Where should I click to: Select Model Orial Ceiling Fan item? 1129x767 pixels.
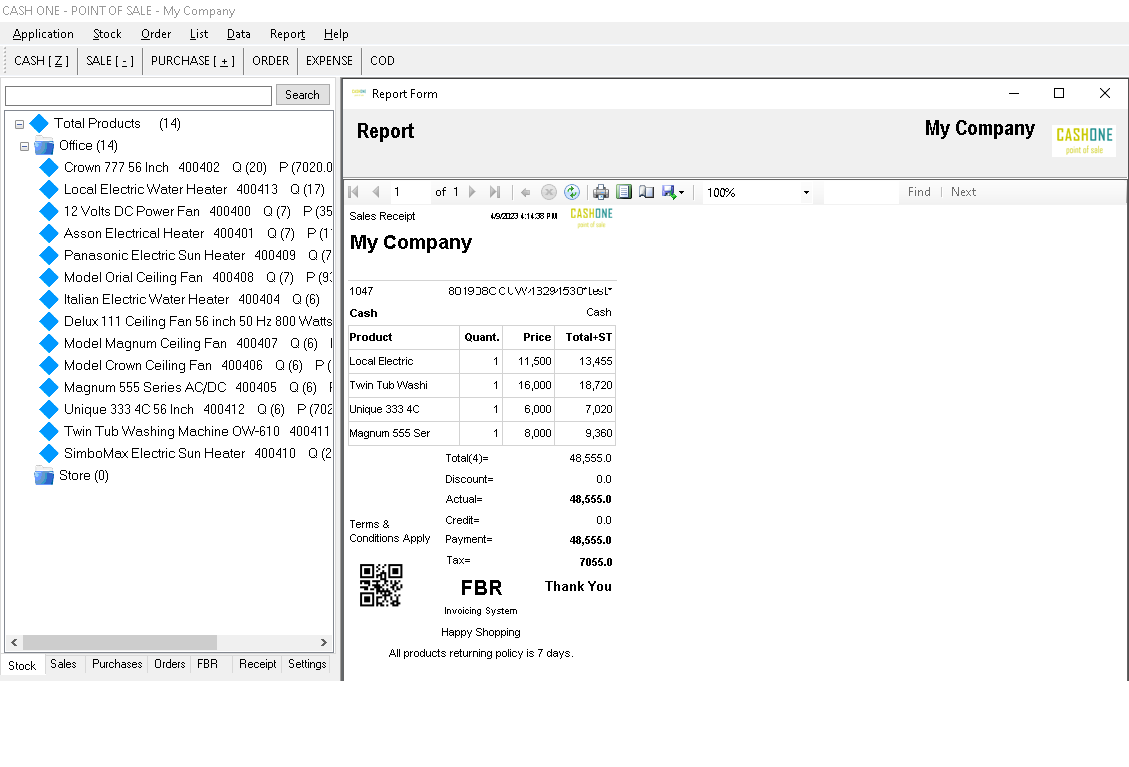tap(198, 277)
